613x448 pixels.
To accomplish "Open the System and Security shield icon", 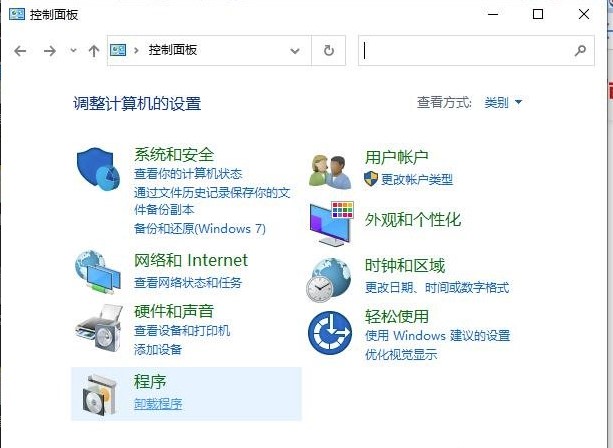I will (x=98, y=169).
